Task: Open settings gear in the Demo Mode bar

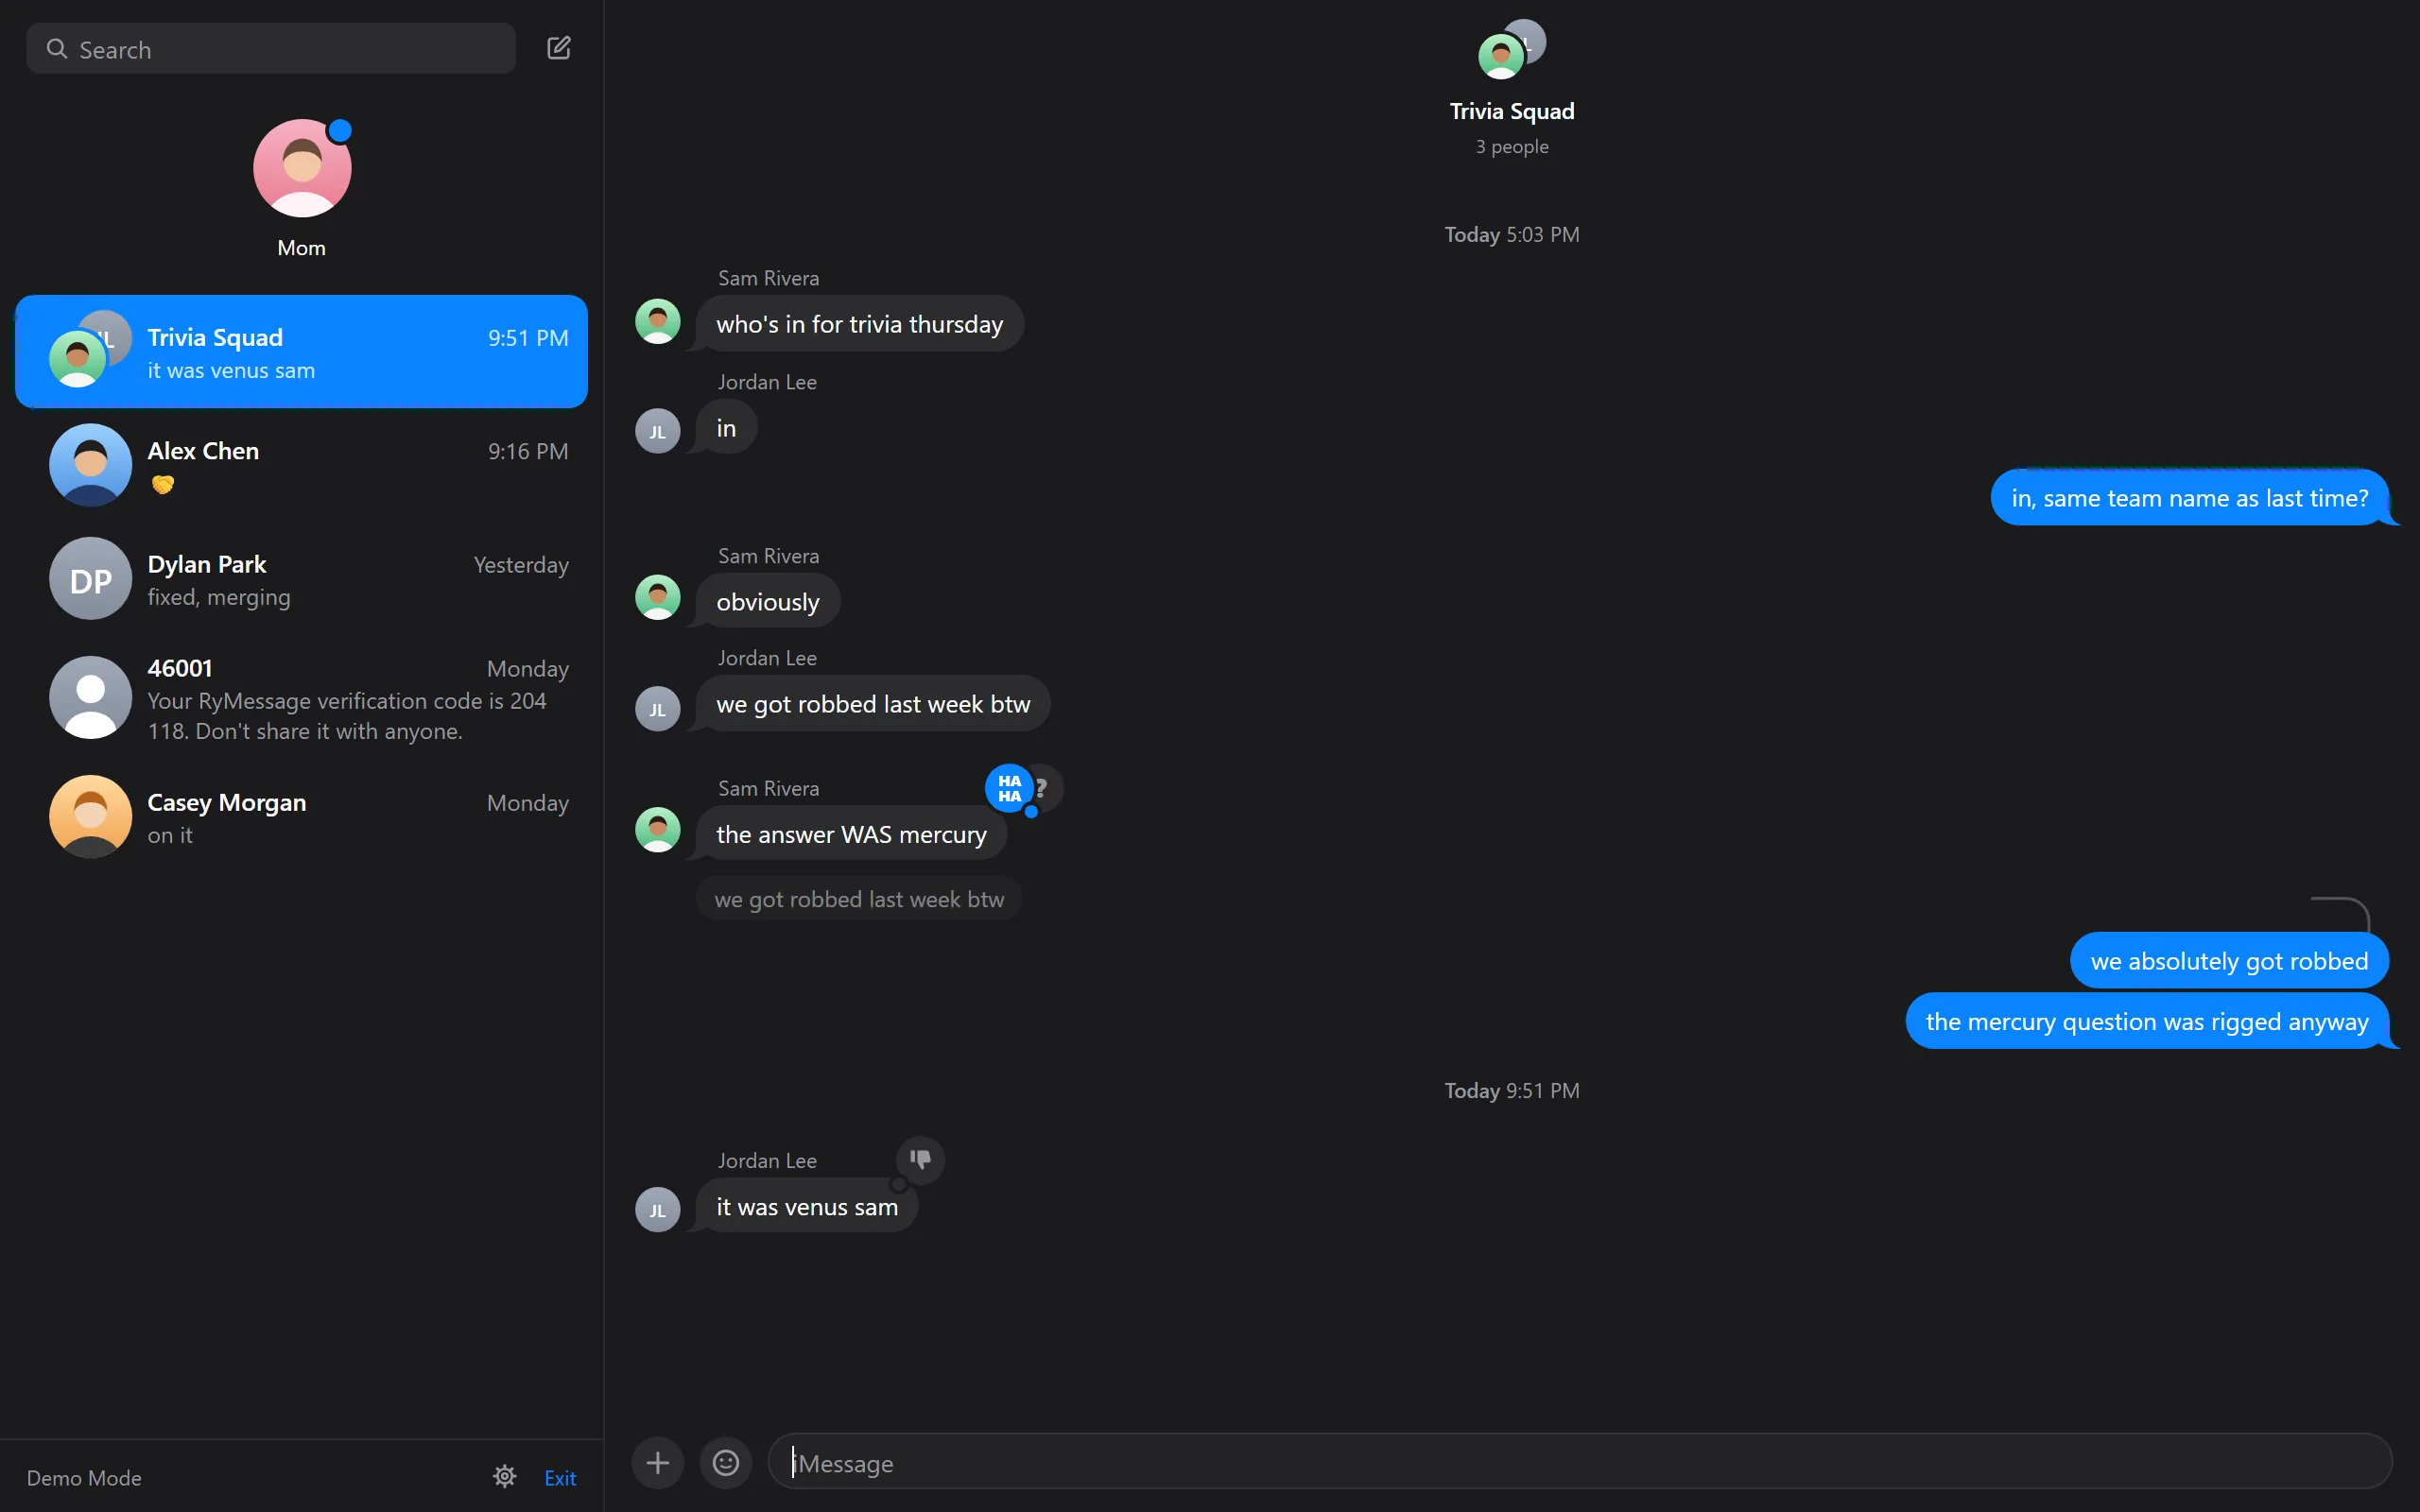Action: 505,1476
